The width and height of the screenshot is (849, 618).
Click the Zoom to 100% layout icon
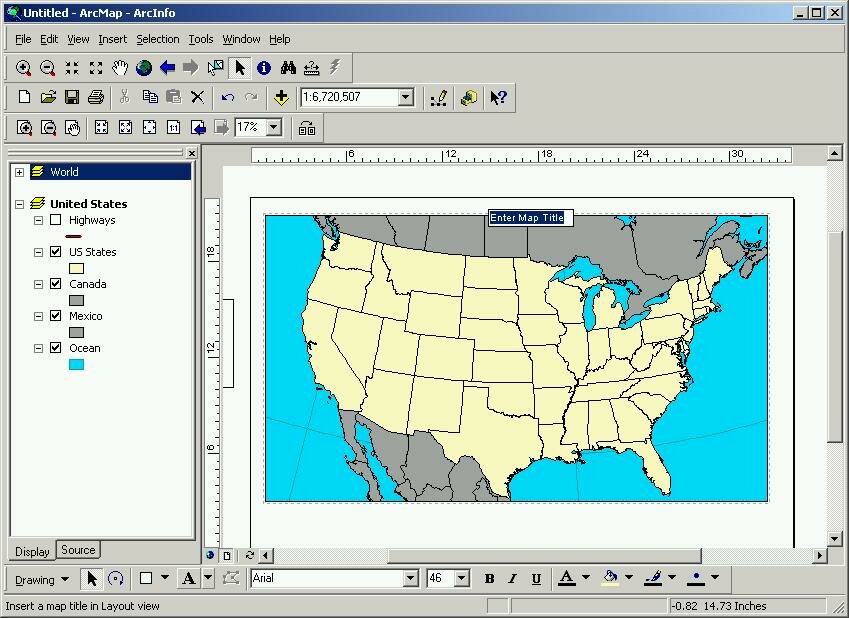tap(173, 128)
